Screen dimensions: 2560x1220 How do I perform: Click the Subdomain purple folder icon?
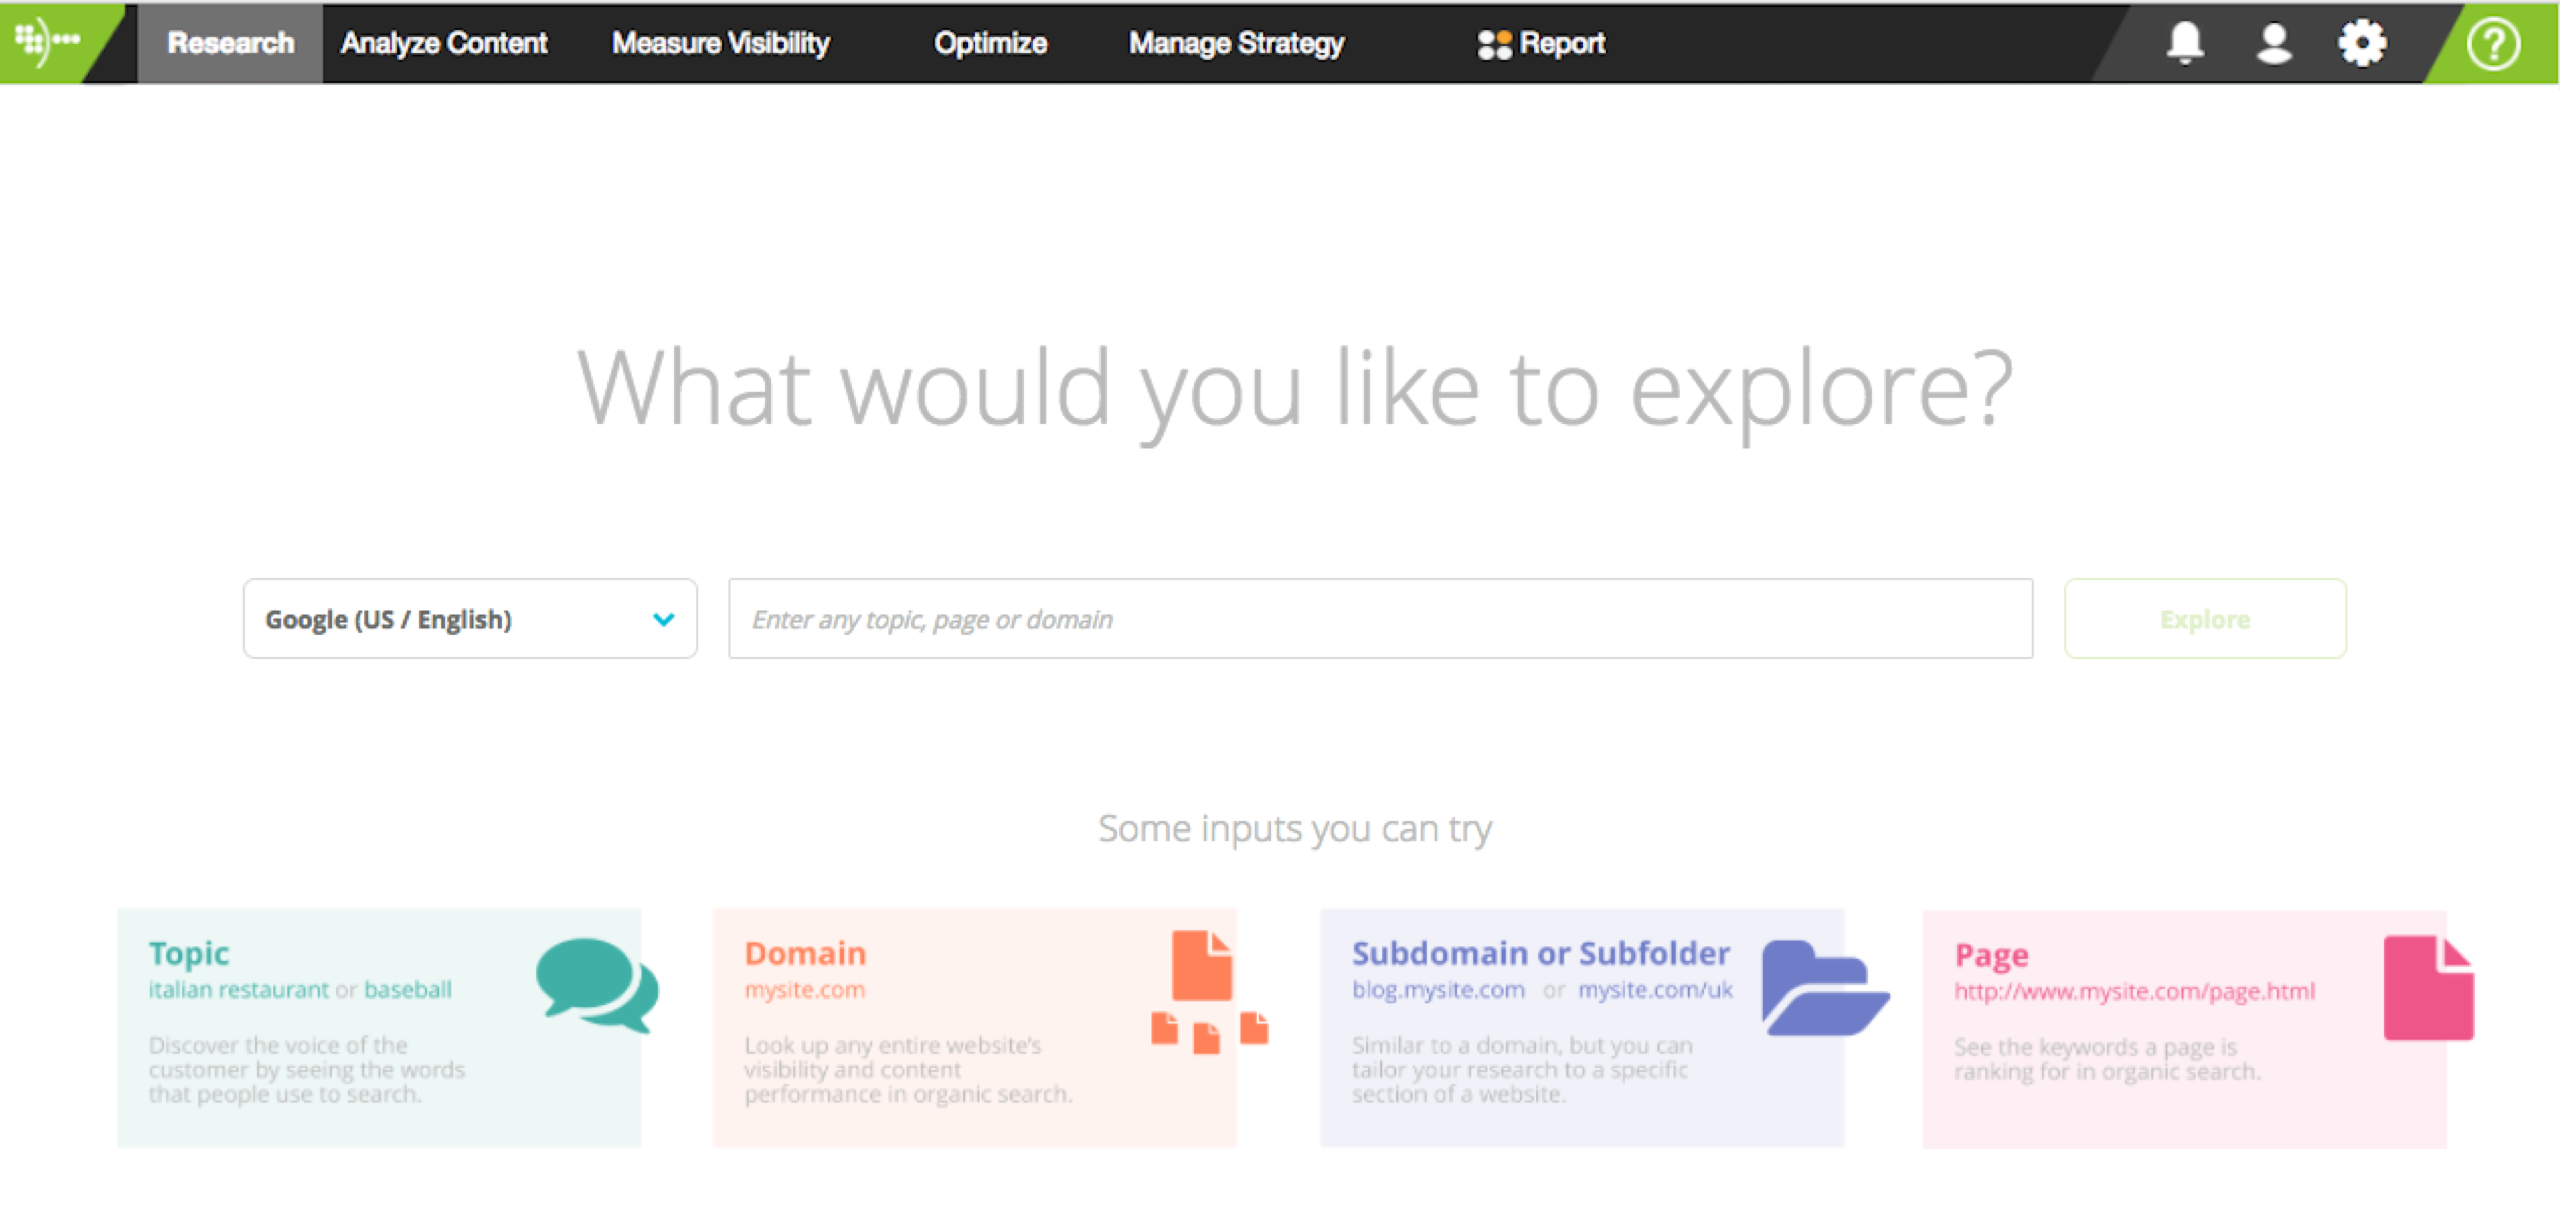pos(1825,988)
